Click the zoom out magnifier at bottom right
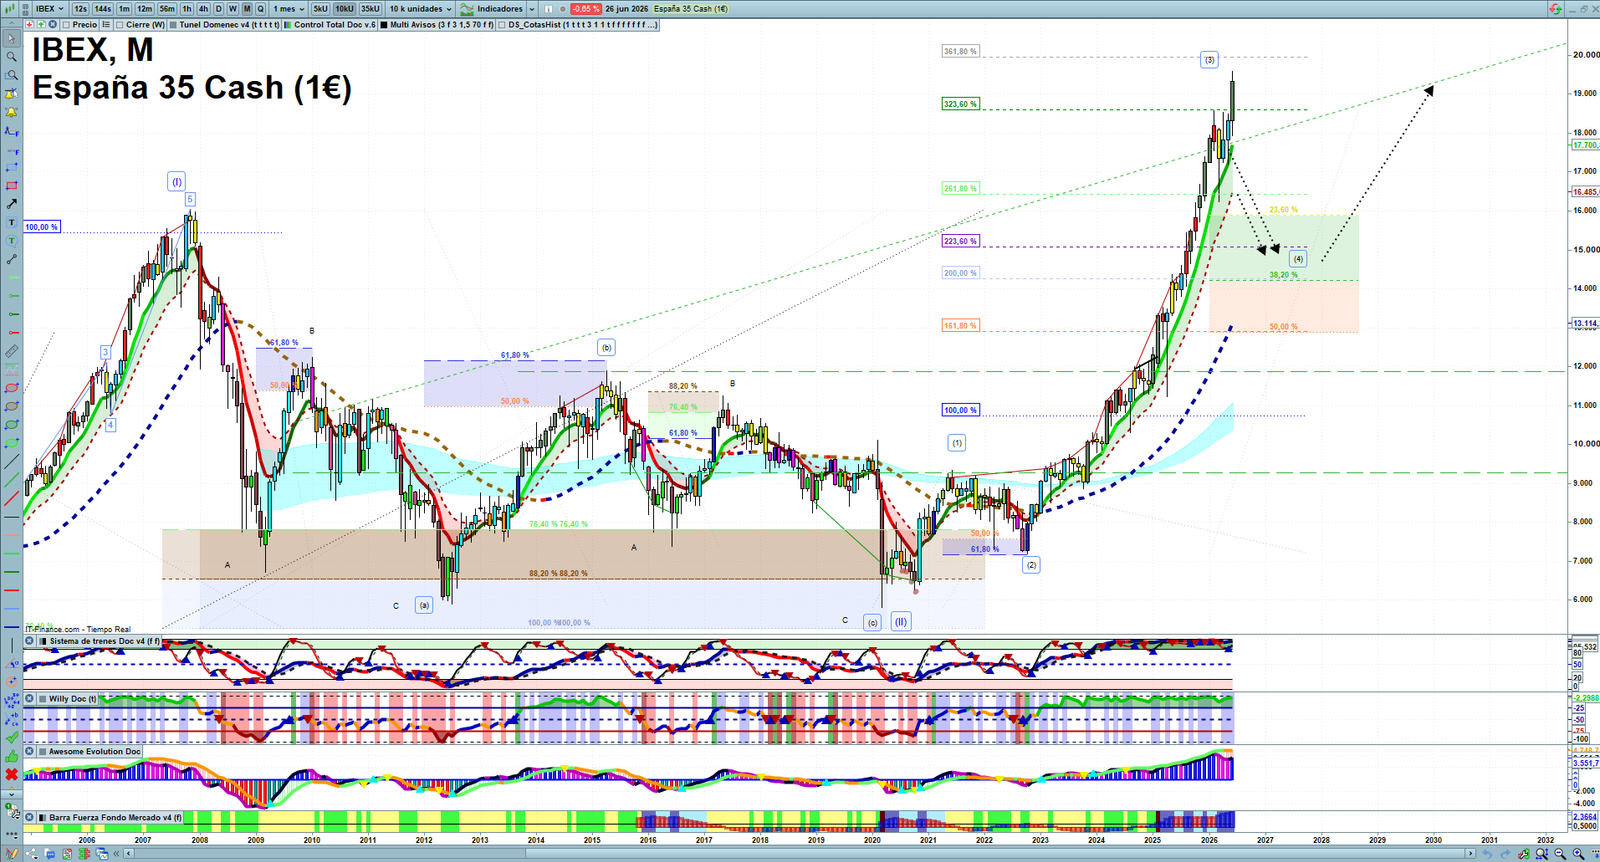Viewport: 1600px width, 862px height. [x=1560, y=853]
